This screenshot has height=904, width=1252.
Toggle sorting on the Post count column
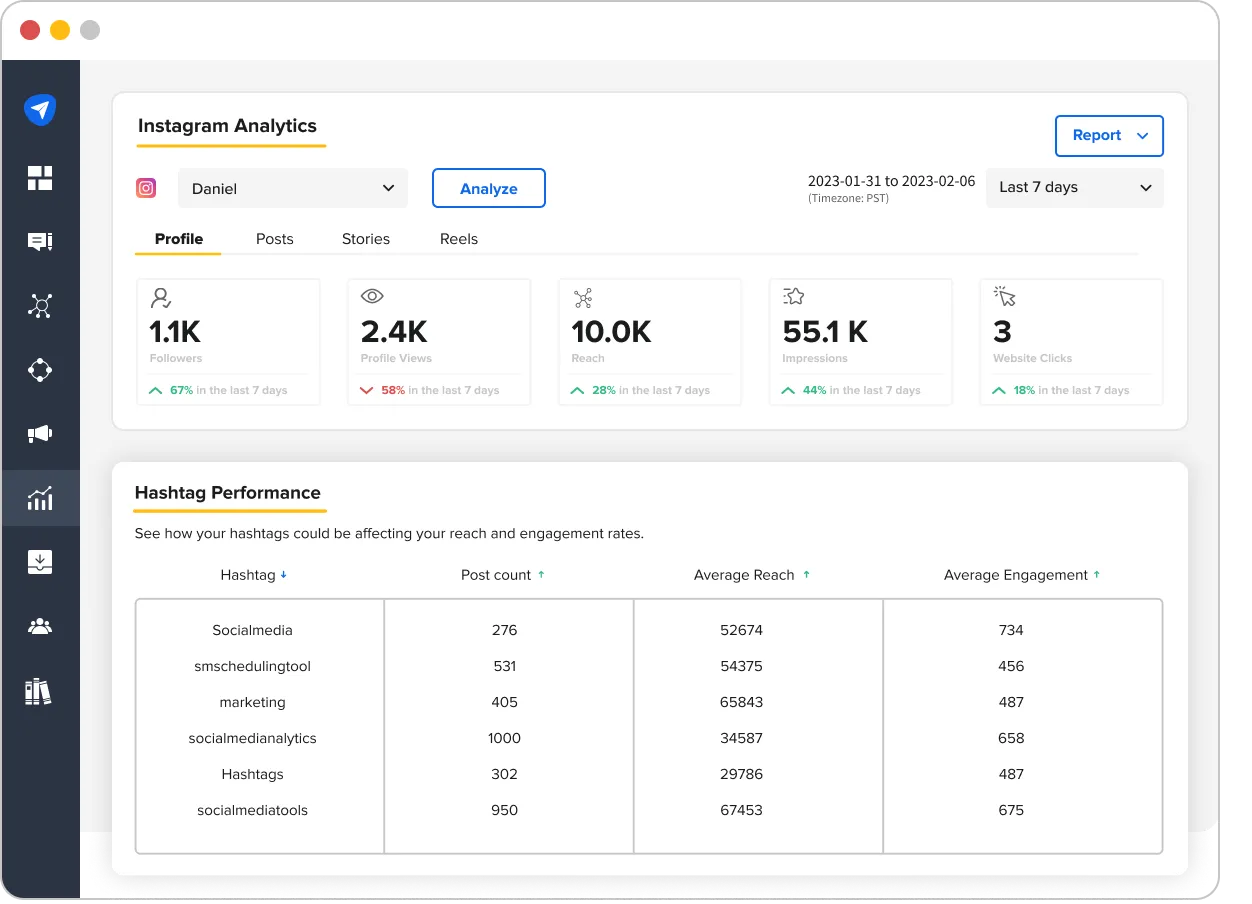504,575
